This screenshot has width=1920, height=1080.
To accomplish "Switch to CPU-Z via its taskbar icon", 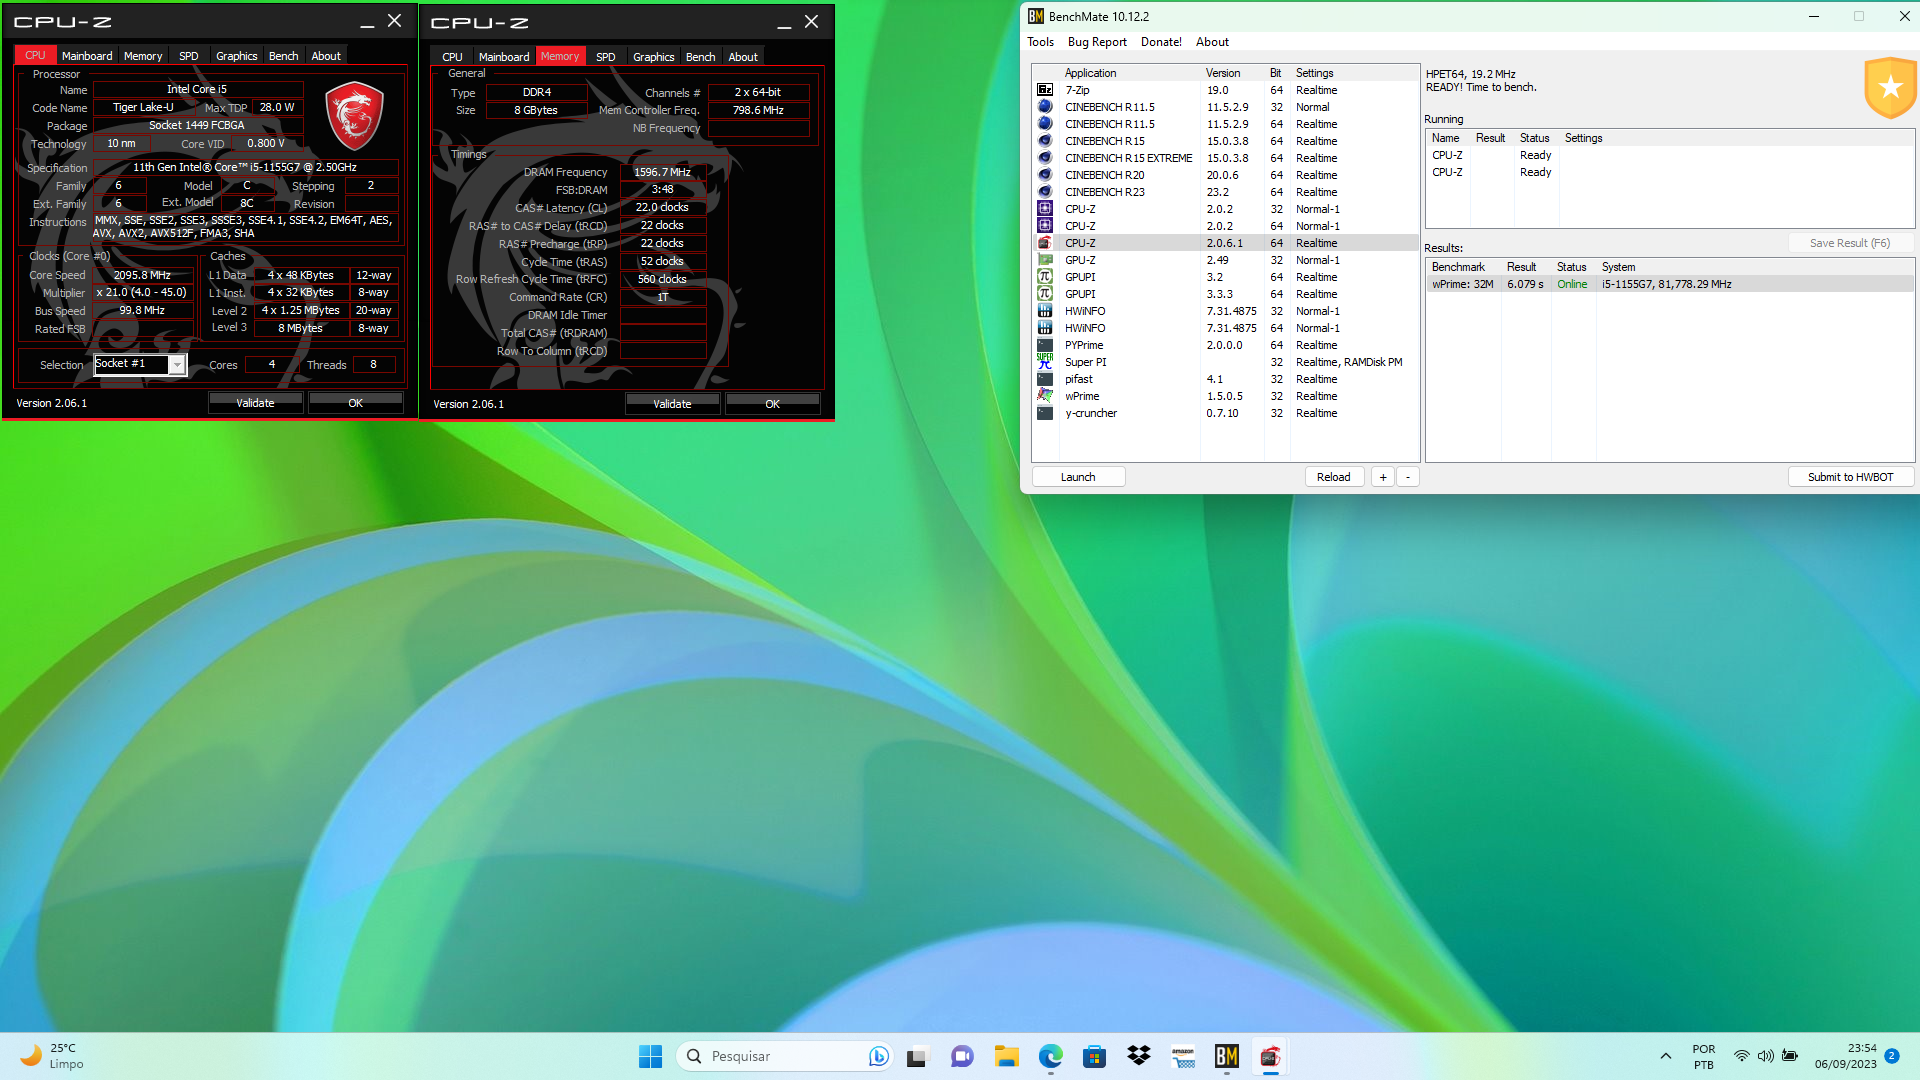I will [1271, 1056].
